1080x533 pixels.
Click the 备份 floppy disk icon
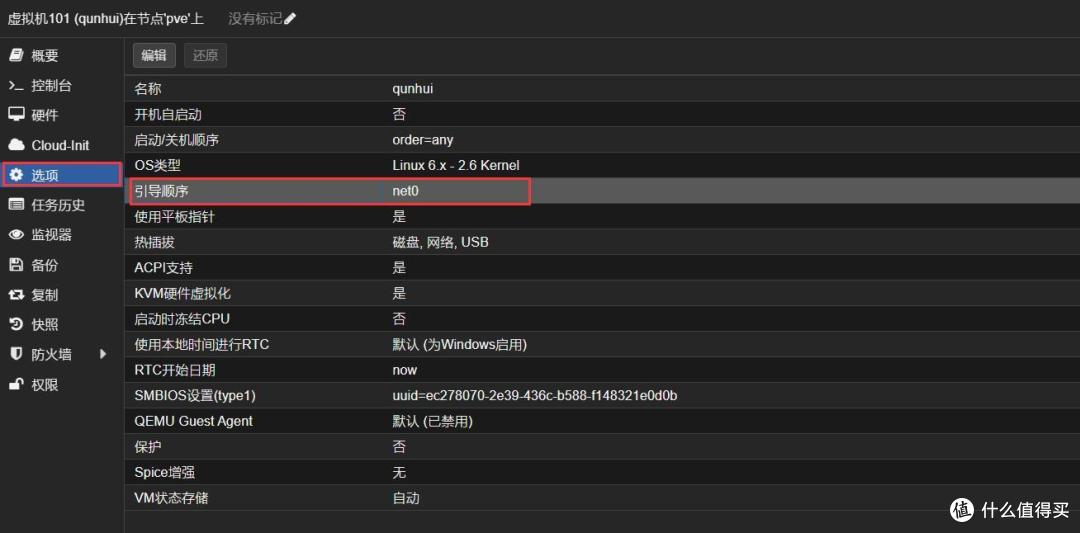point(16,265)
